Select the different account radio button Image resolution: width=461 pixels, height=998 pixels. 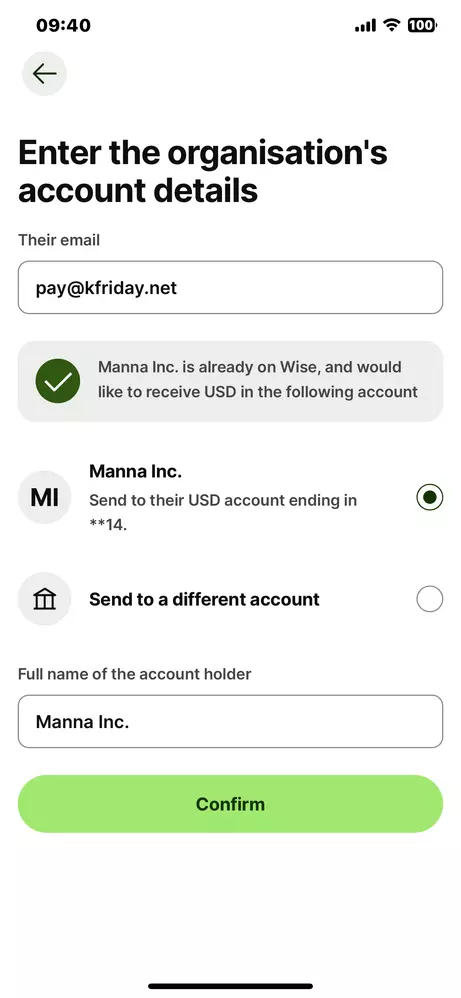coord(430,599)
